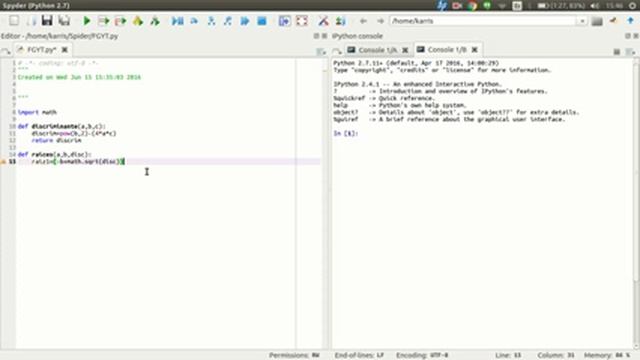The height and width of the screenshot is (360, 640).
Task: Open the editor pane options menu
Action: [321, 51]
